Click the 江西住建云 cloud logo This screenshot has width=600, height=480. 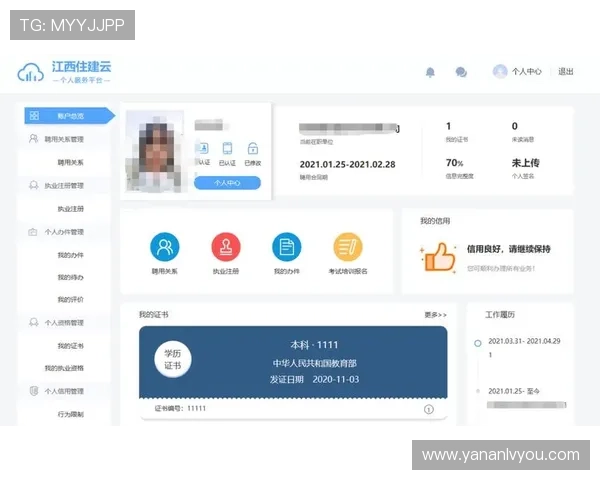(x=31, y=73)
